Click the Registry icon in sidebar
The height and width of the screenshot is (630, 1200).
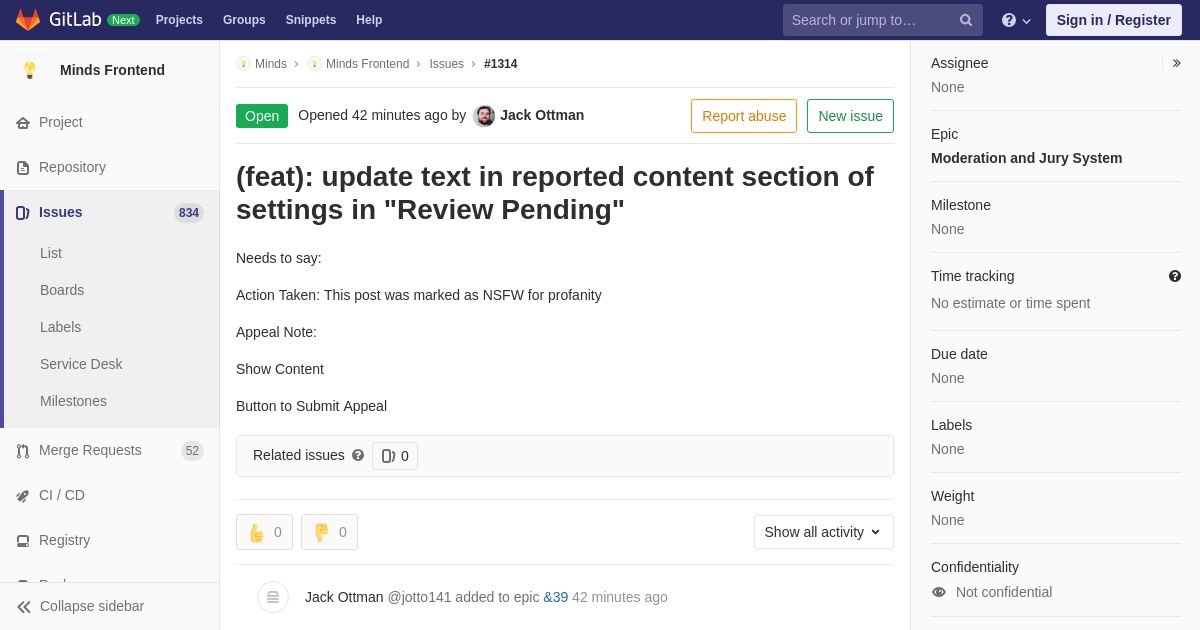[x=23, y=541]
